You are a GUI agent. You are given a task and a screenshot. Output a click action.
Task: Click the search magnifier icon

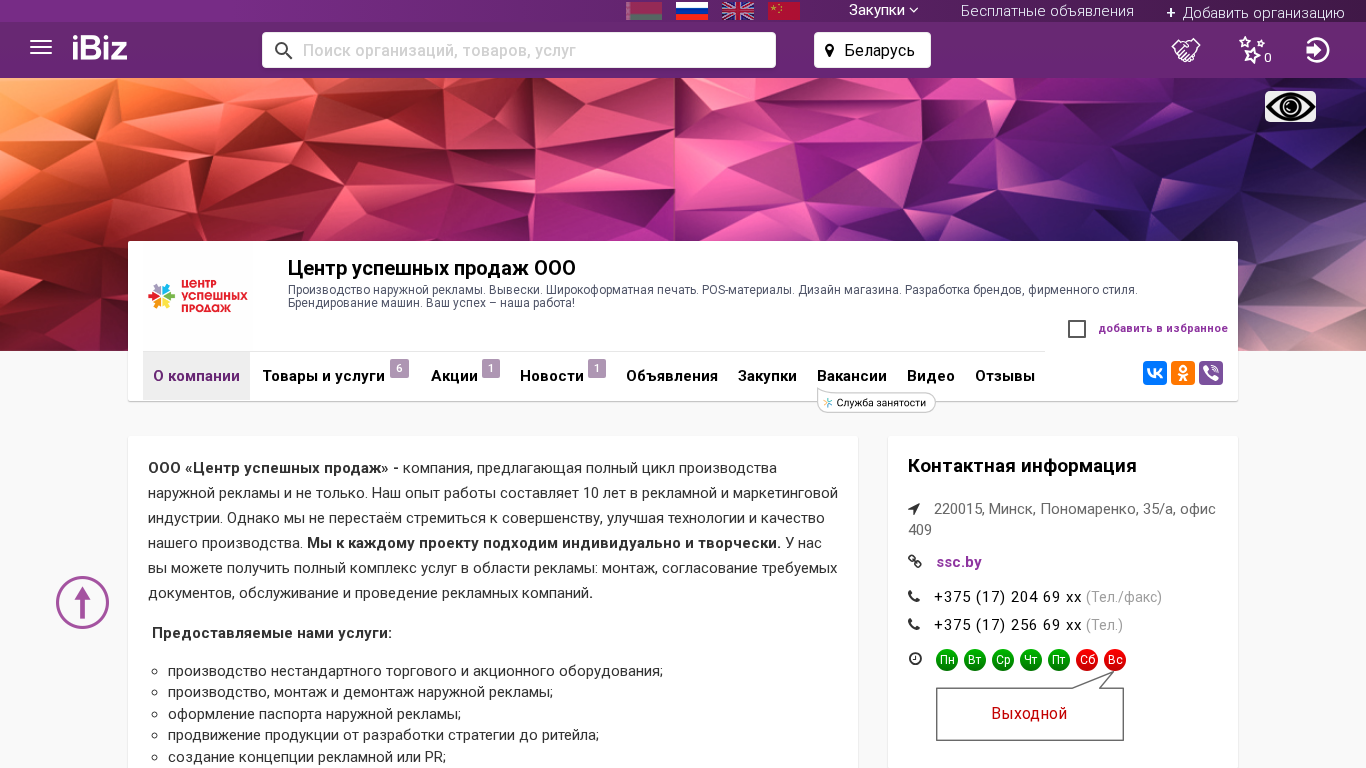284,50
